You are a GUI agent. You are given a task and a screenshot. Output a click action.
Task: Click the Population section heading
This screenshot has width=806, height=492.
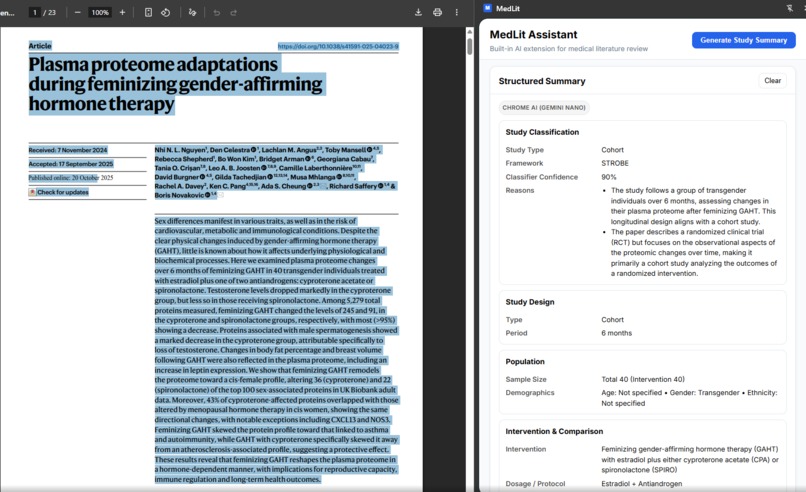(525, 361)
